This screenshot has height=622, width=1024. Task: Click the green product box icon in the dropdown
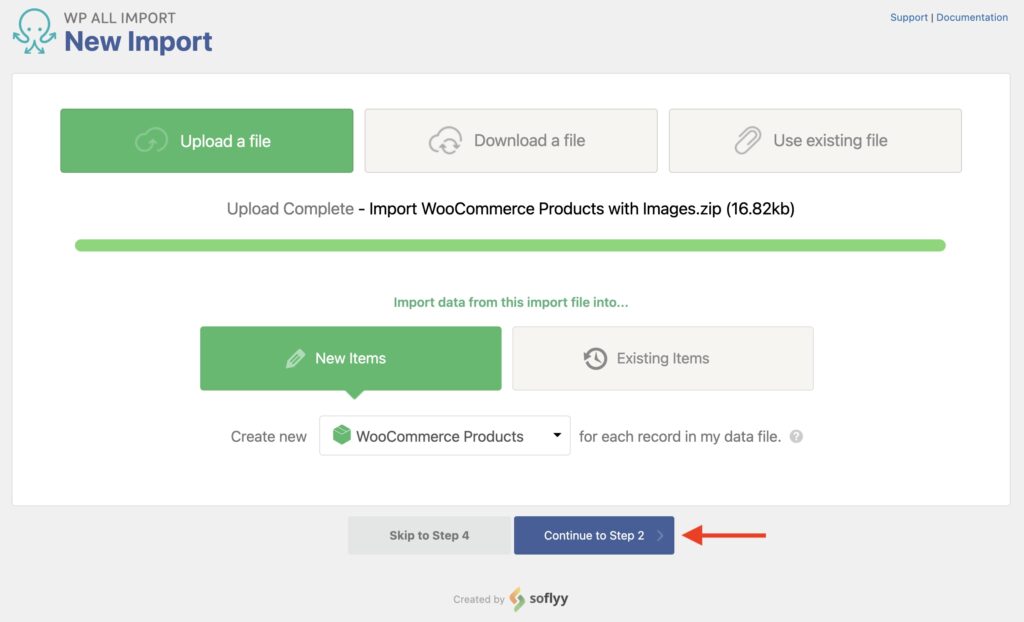coord(340,436)
